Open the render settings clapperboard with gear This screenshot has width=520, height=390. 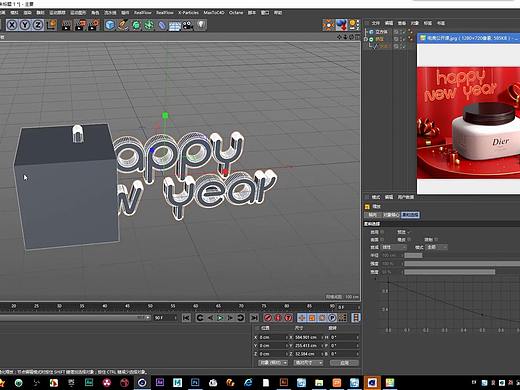point(94,25)
